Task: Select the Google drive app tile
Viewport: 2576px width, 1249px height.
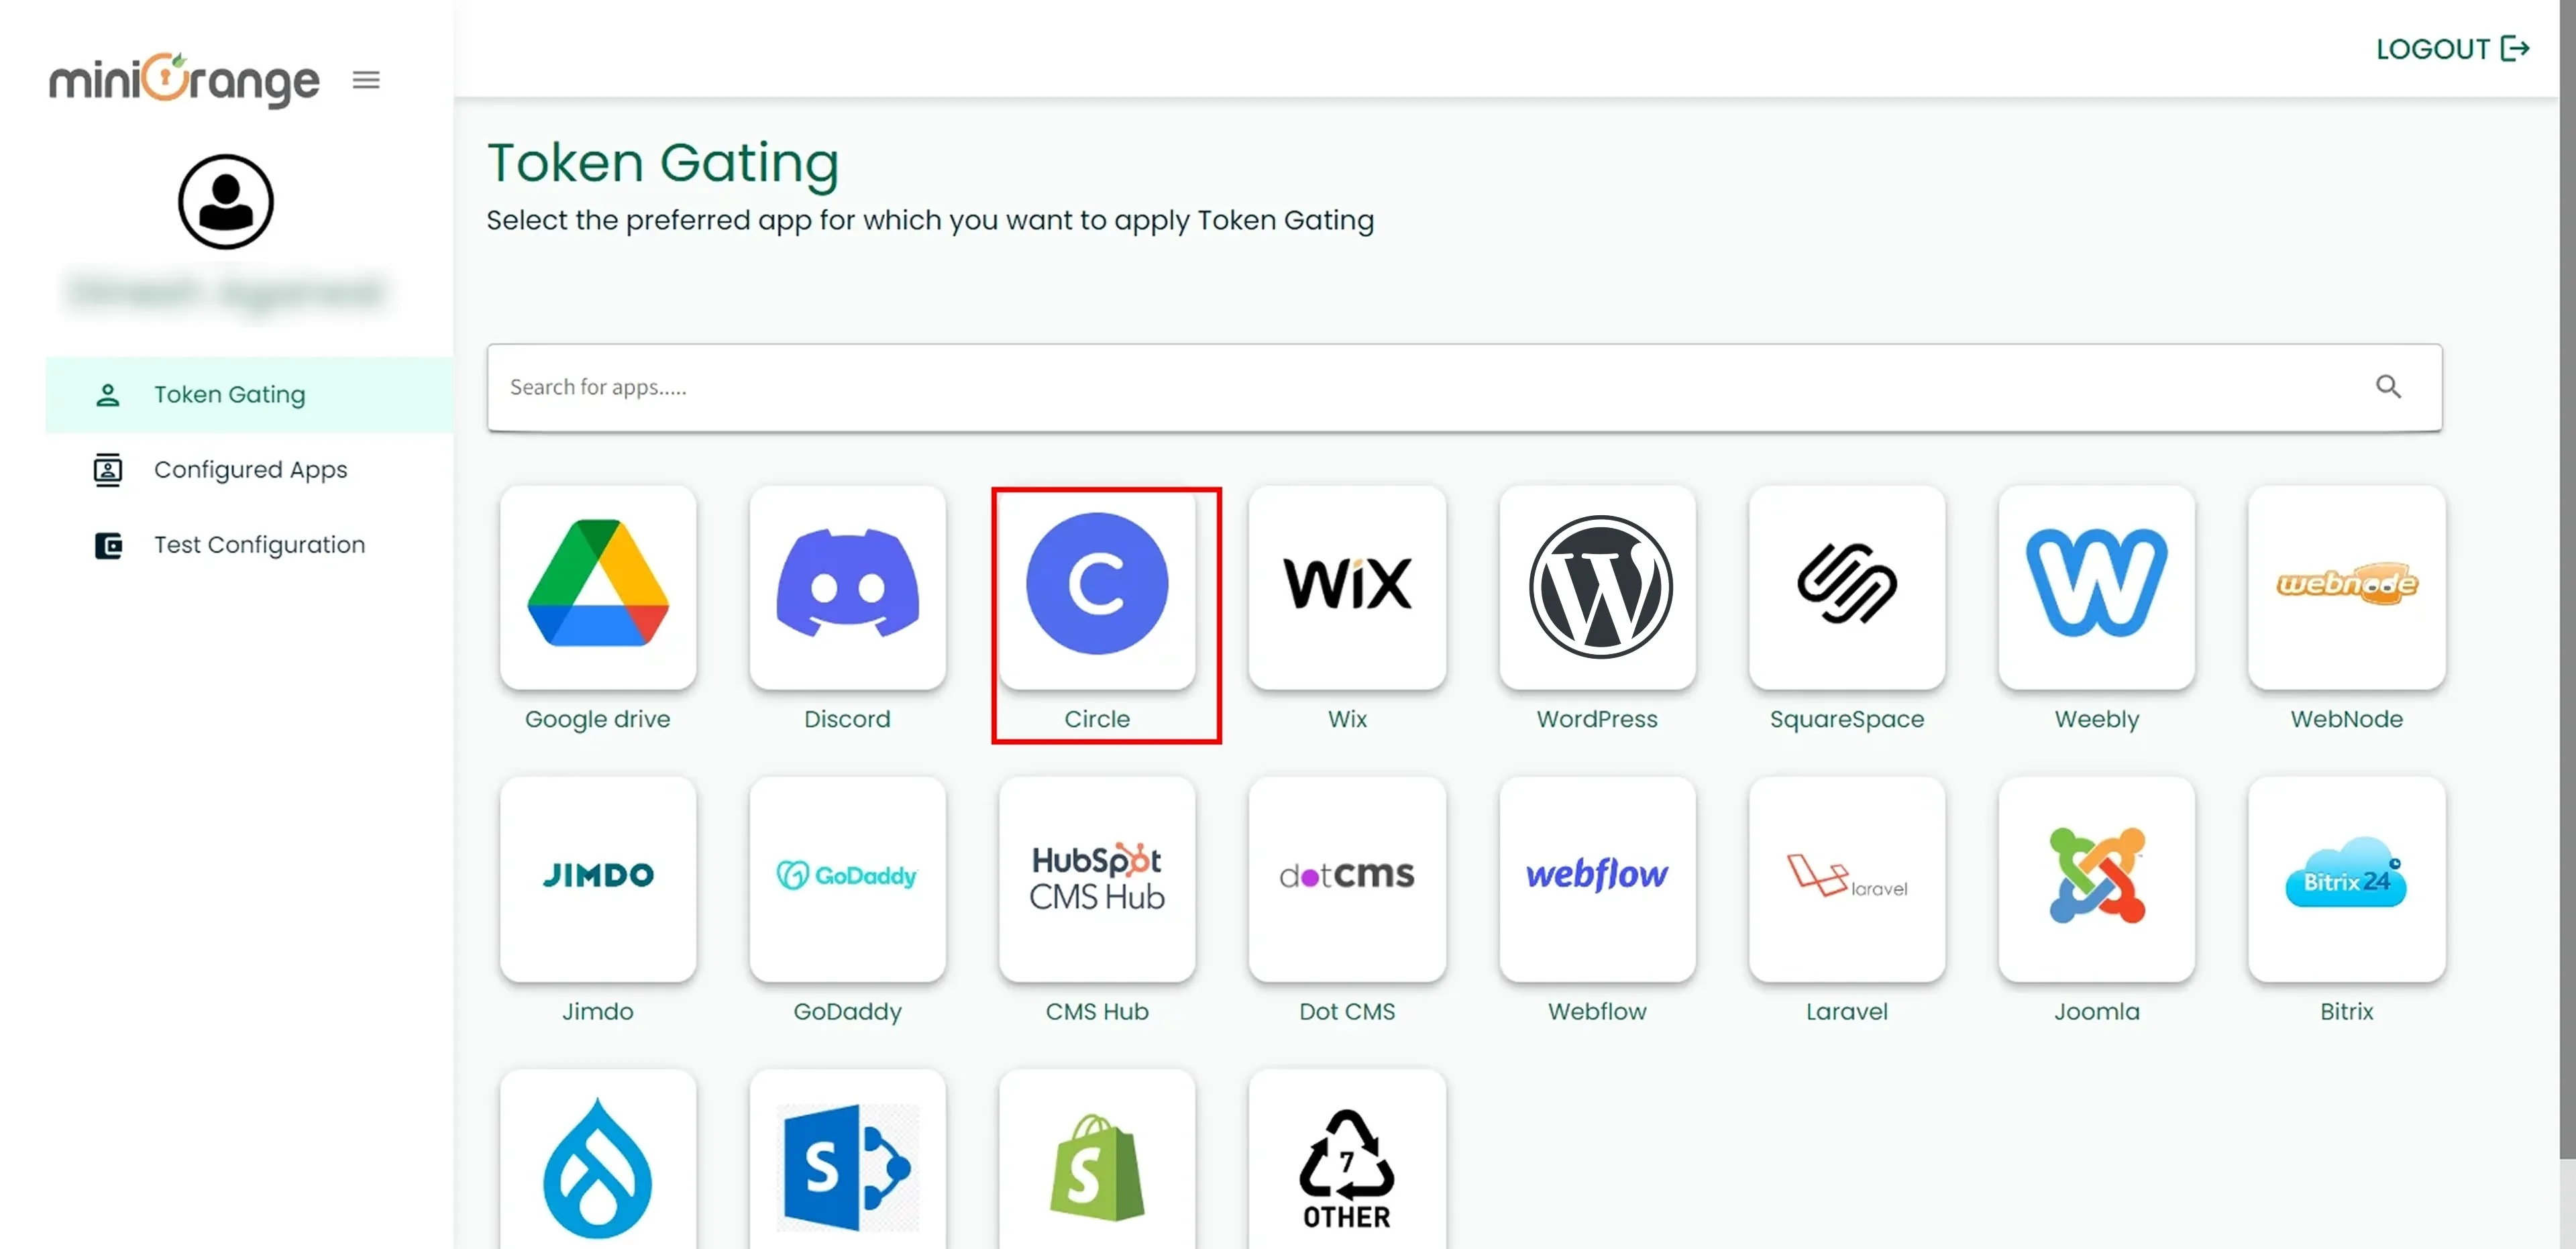Action: pos(598,587)
